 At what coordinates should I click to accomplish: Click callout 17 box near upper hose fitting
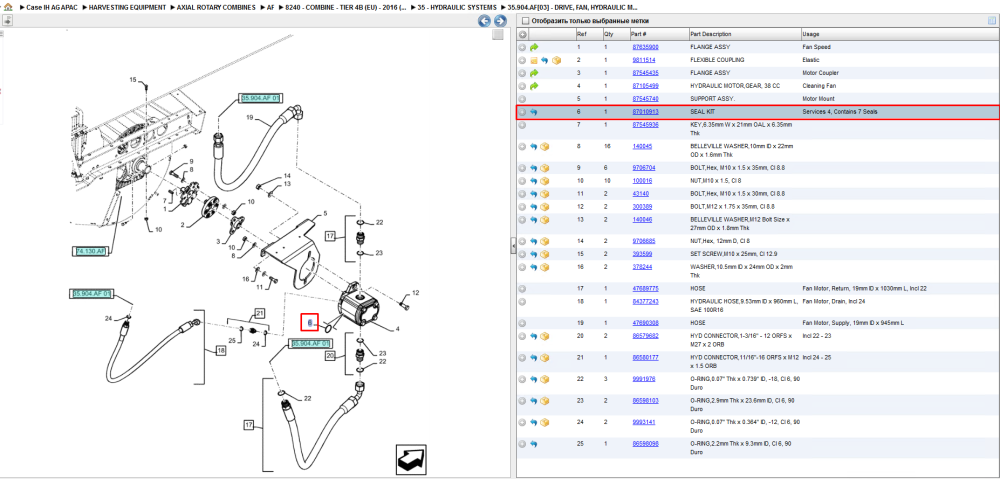pos(330,235)
